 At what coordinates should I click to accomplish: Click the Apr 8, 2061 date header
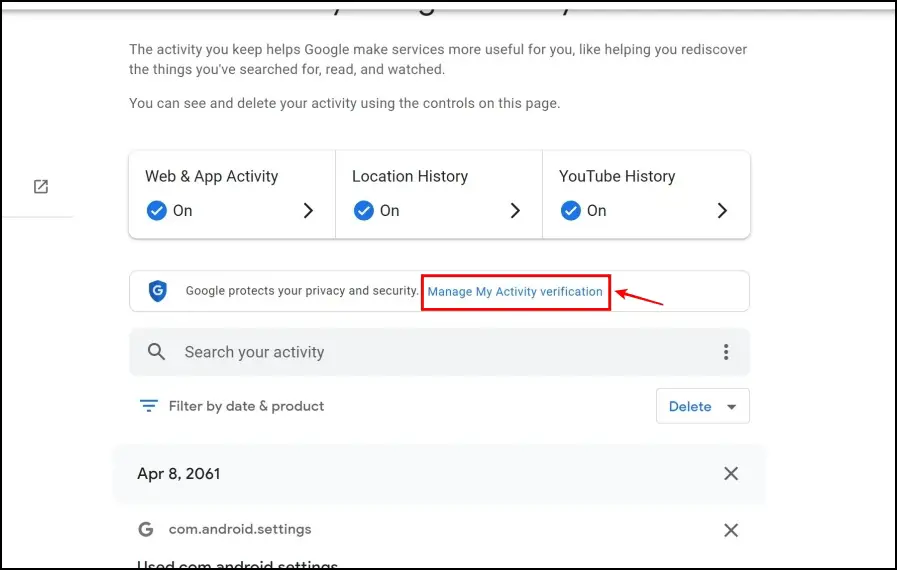point(178,474)
